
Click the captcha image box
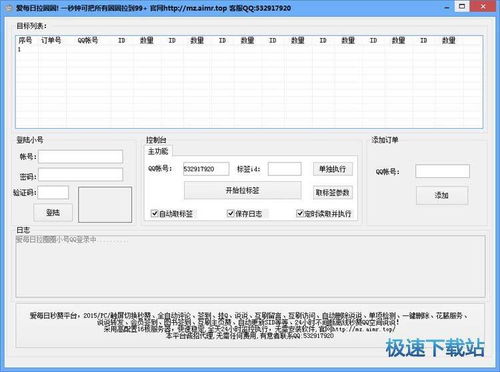tap(105, 204)
